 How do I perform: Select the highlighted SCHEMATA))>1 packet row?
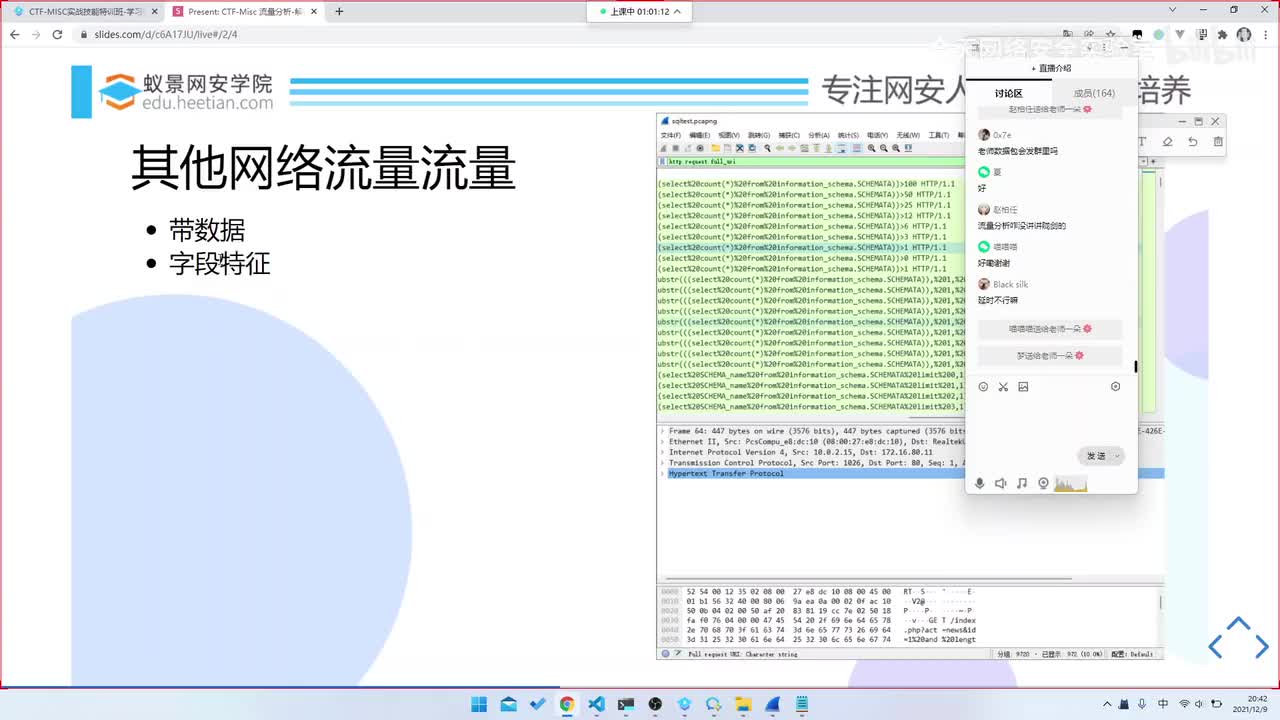coord(811,247)
